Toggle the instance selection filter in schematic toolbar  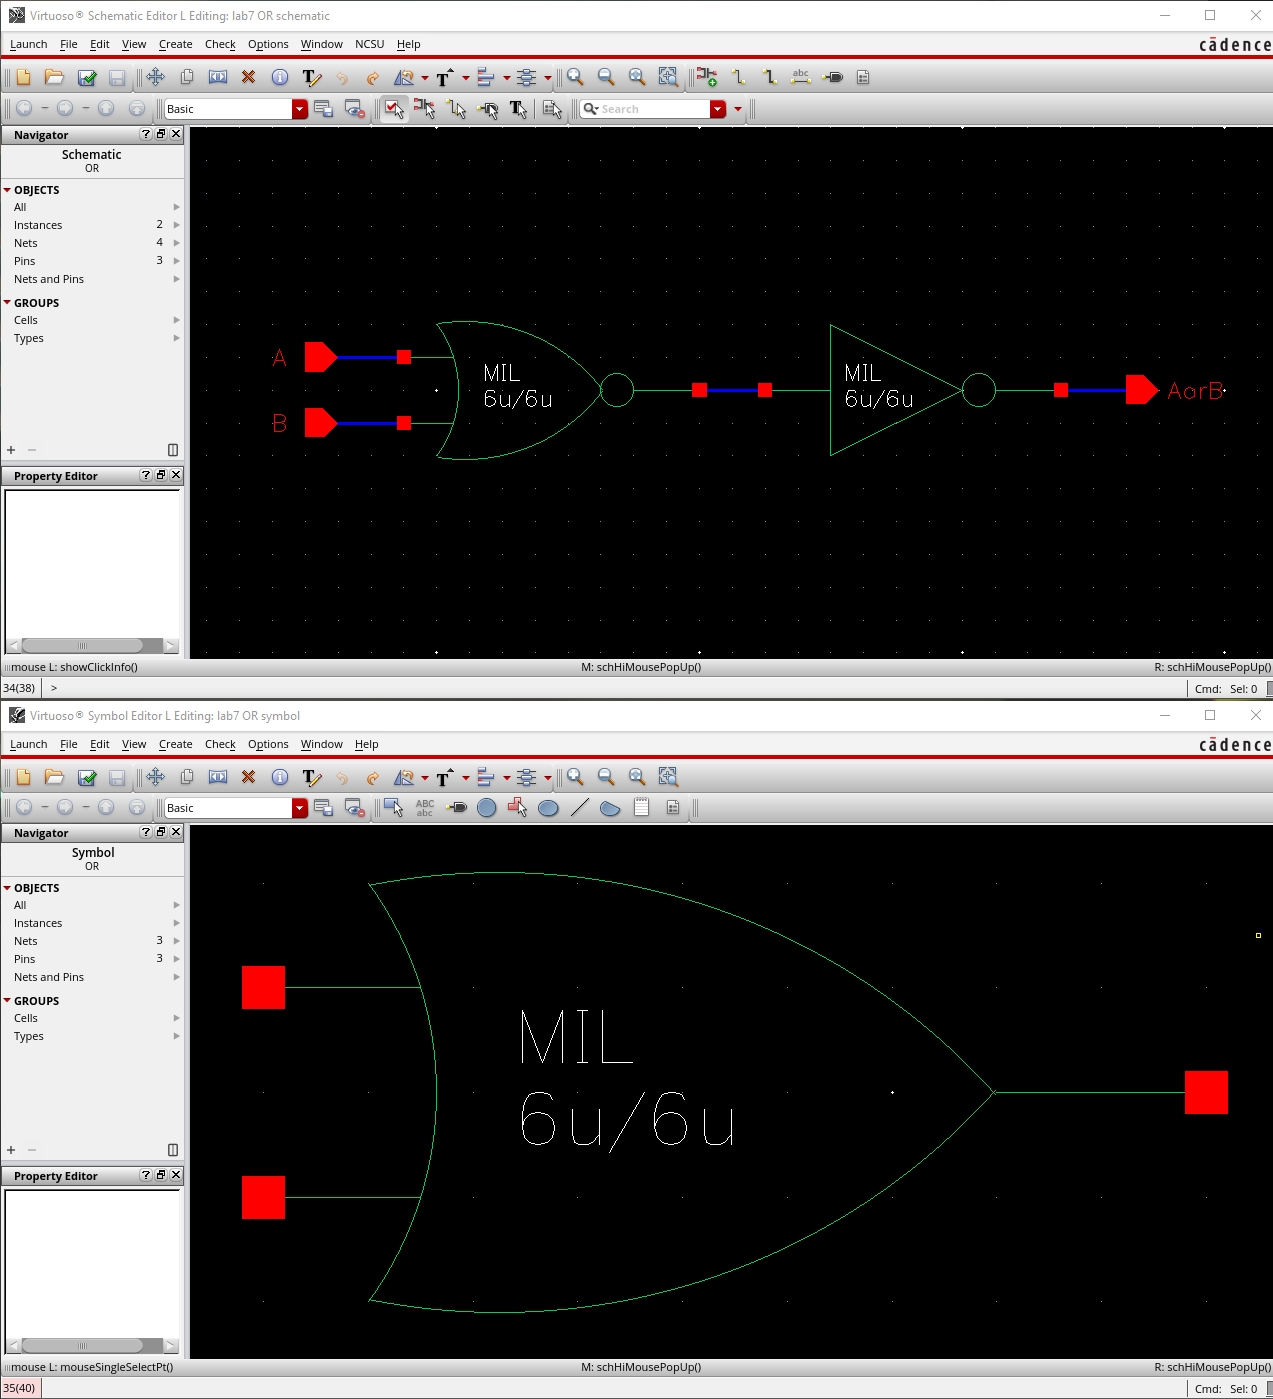tap(425, 109)
